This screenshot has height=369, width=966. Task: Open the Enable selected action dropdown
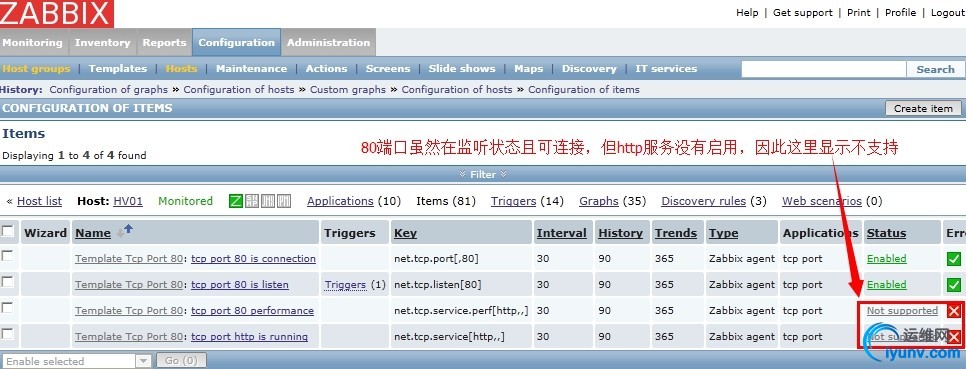76,361
